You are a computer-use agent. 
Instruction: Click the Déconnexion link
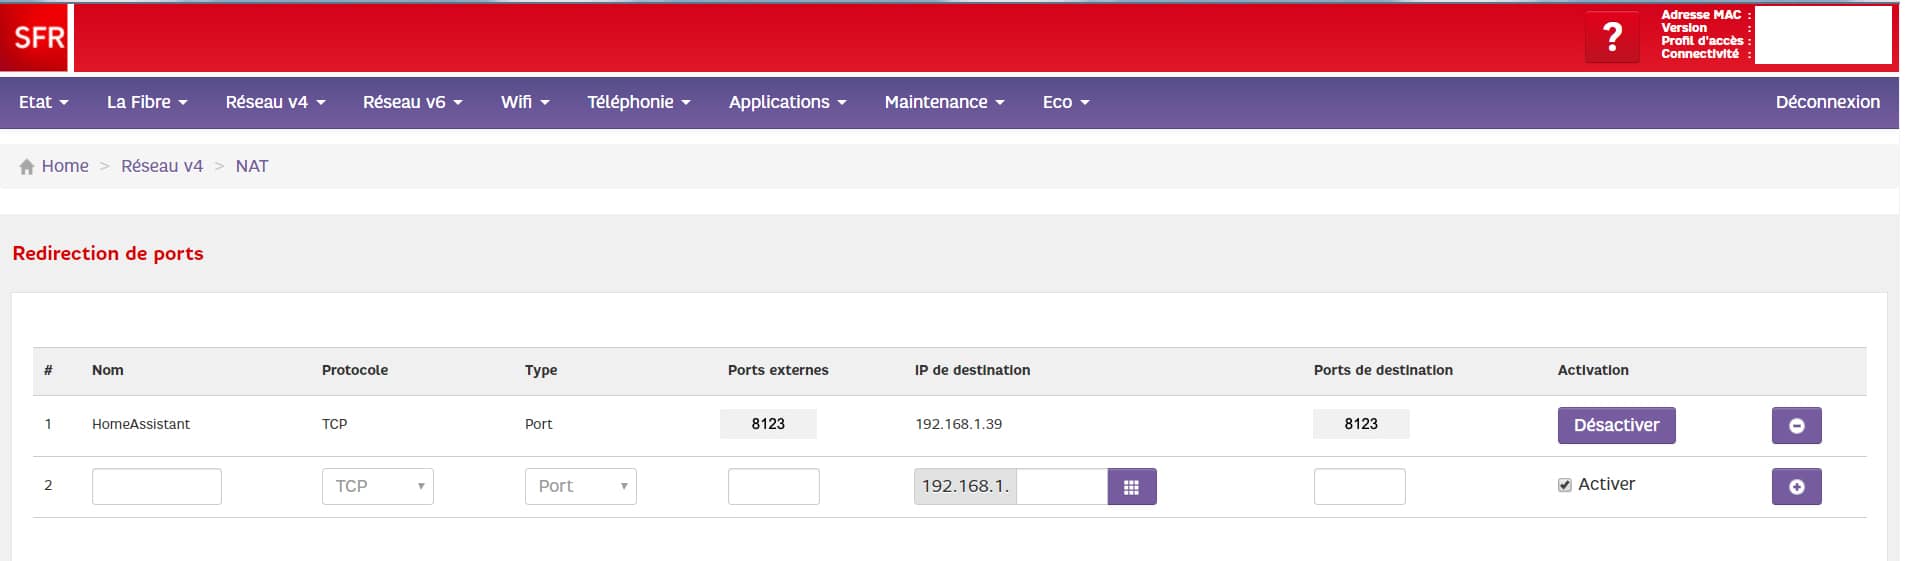[1827, 102]
